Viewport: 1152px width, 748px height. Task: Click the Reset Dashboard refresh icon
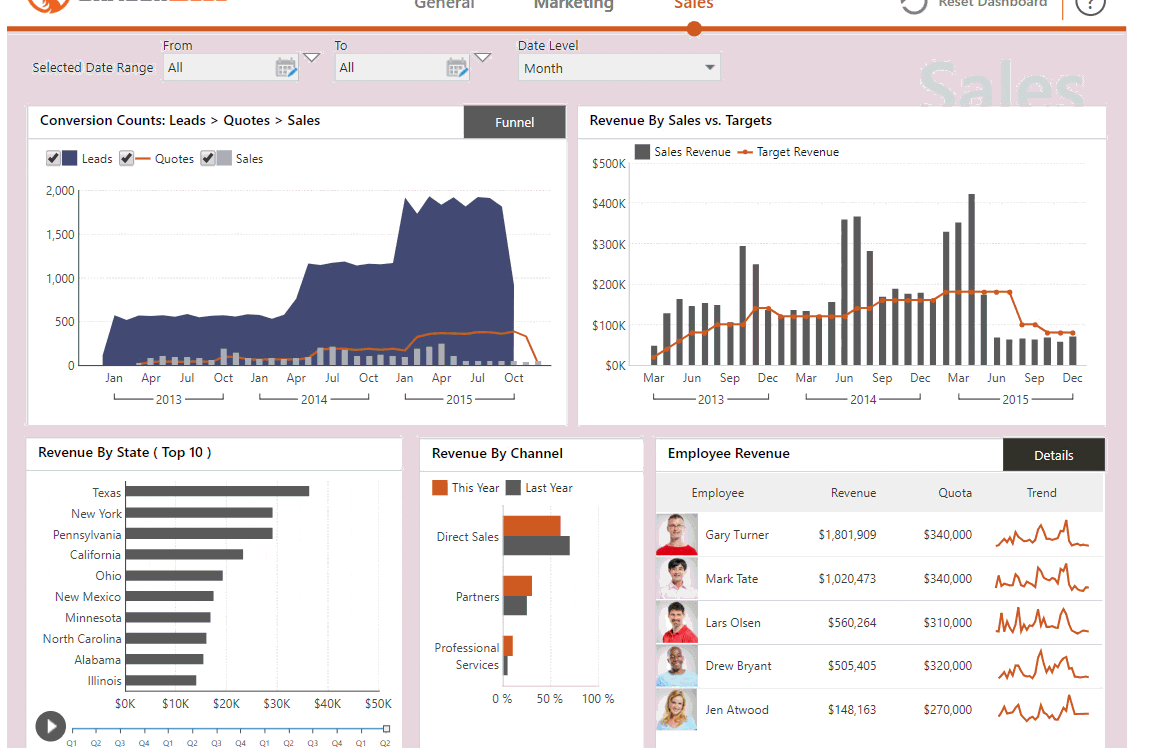tap(914, 4)
